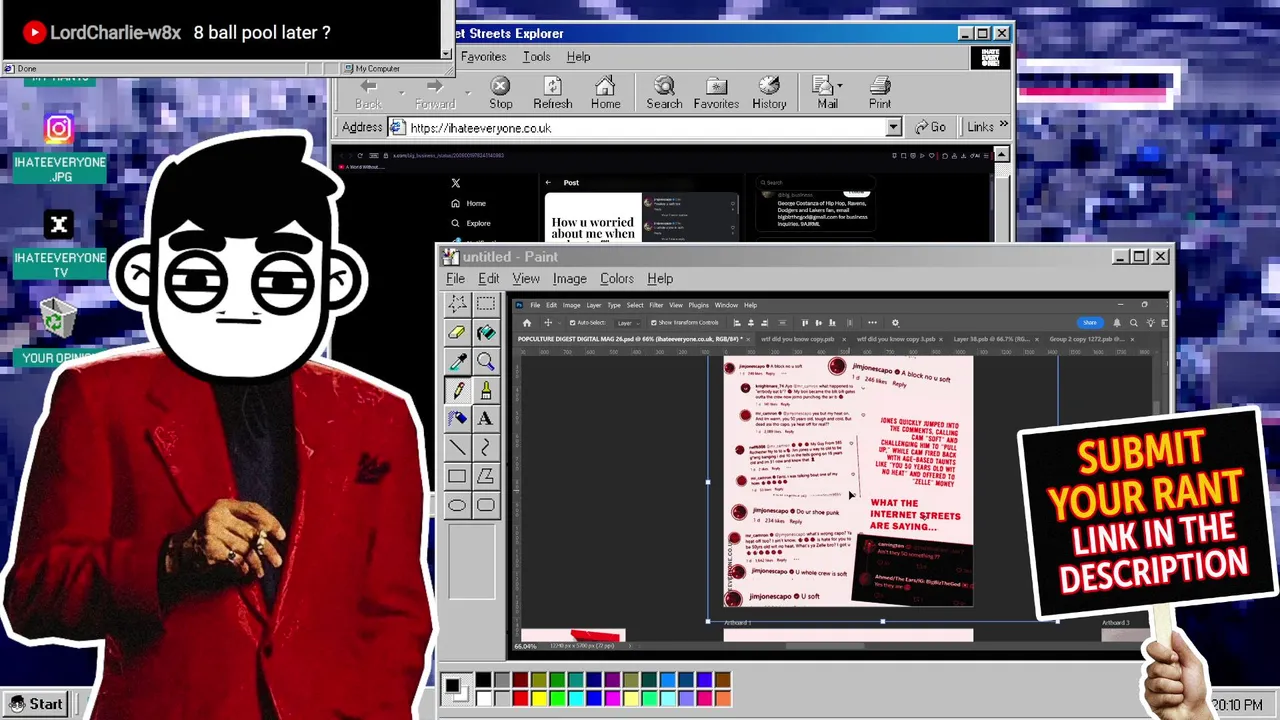This screenshot has height=720, width=1280.
Task: Click the browser address input field
Action: (x=646, y=128)
